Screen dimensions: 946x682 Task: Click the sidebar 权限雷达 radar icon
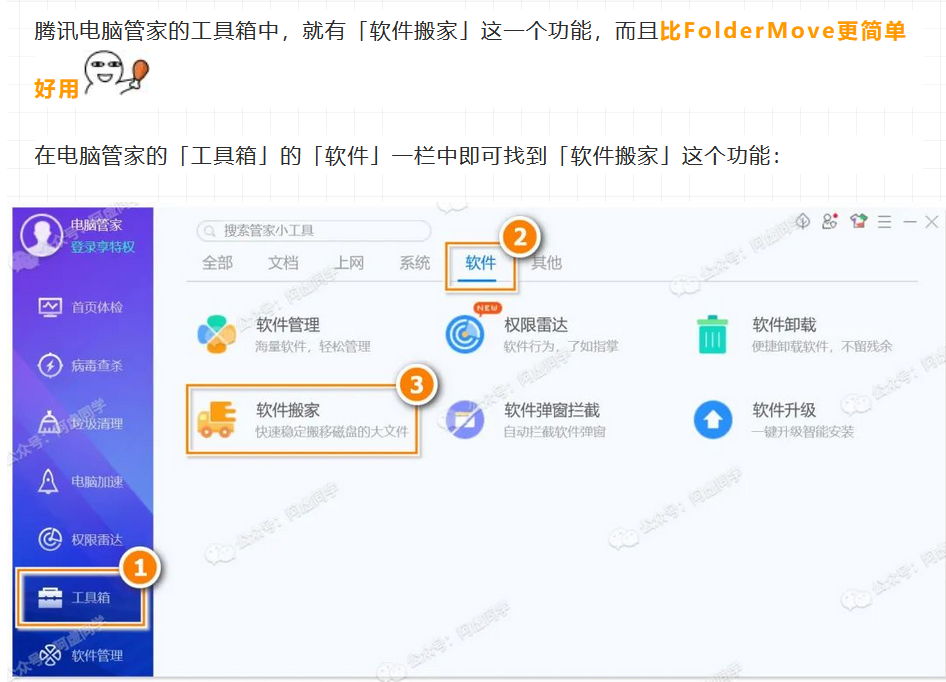50,539
